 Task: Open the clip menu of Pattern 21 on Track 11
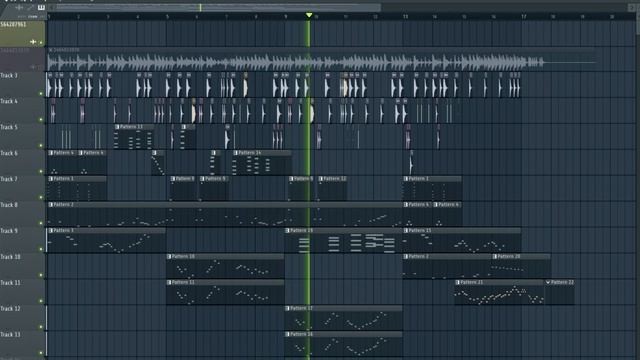458,282
